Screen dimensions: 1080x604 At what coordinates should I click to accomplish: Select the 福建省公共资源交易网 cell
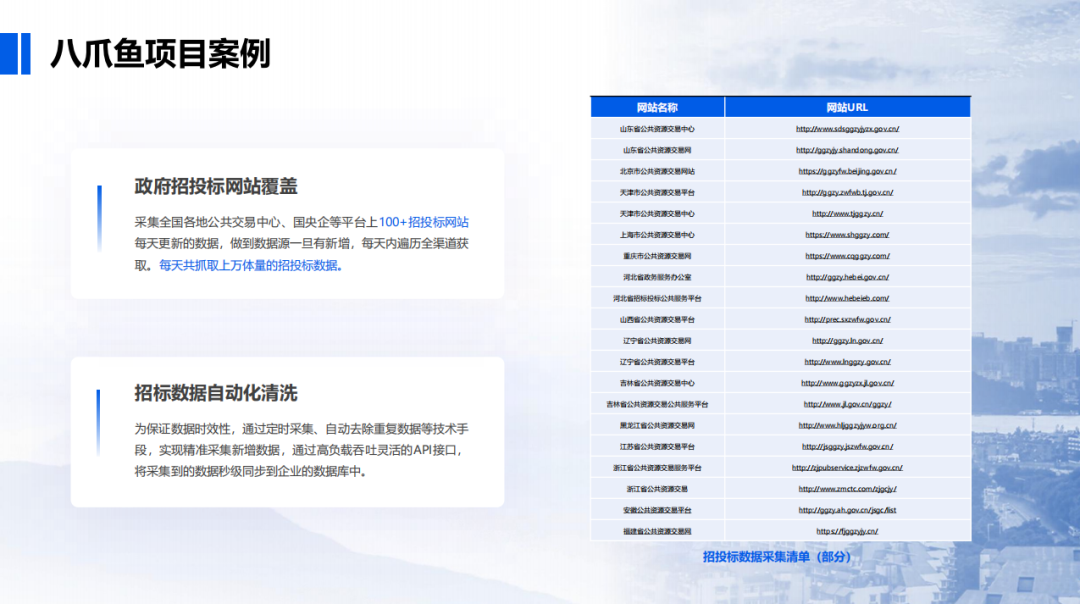657,532
